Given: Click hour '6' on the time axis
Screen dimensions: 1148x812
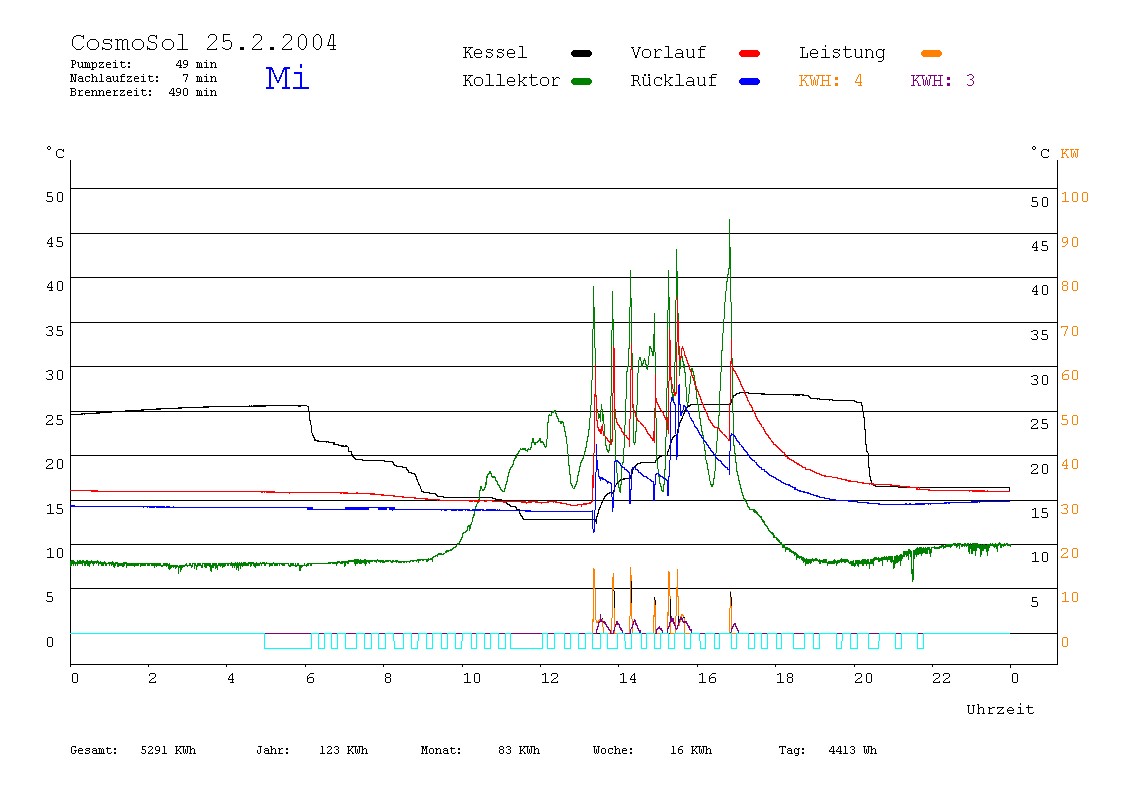Looking at the screenshot, I should pos(310,679).
